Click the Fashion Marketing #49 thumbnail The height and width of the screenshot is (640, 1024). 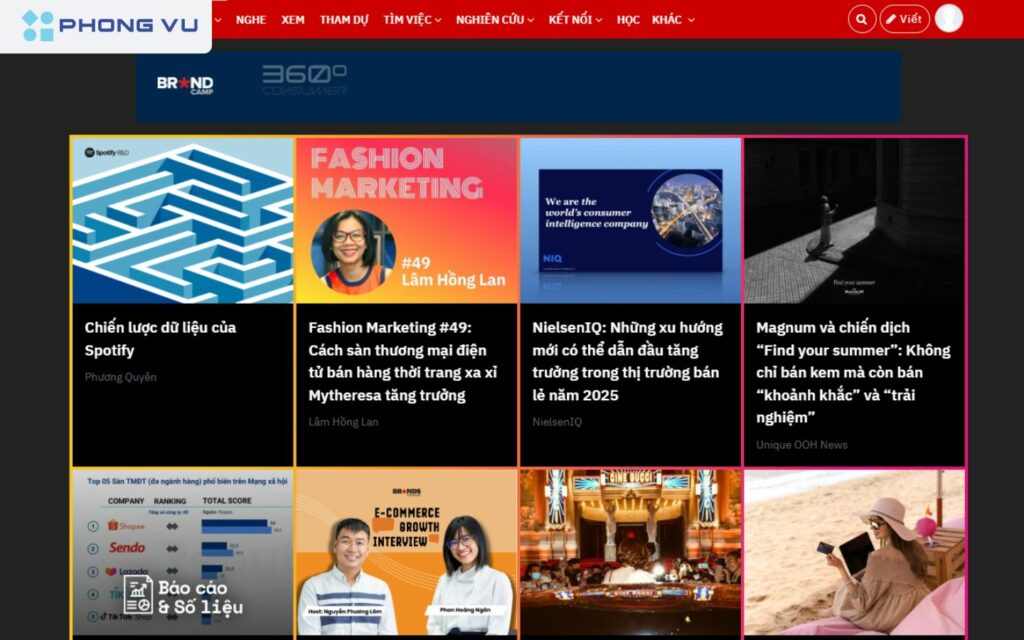[x=406, y=220]
